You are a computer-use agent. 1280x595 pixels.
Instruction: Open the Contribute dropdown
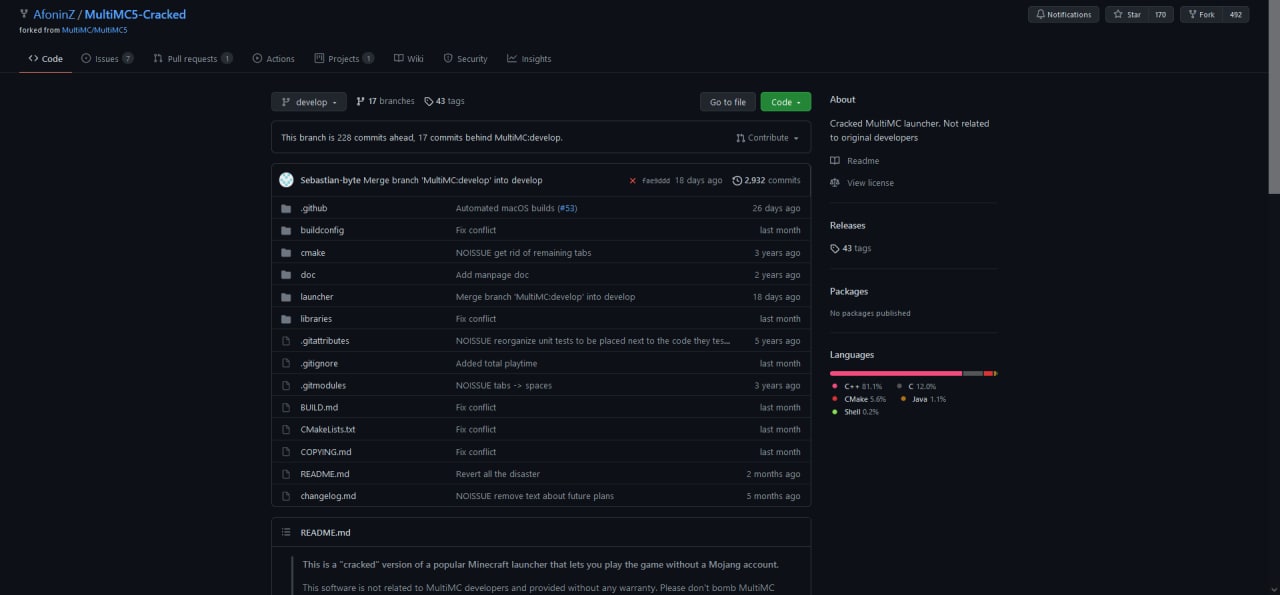(x=768, y=138)
